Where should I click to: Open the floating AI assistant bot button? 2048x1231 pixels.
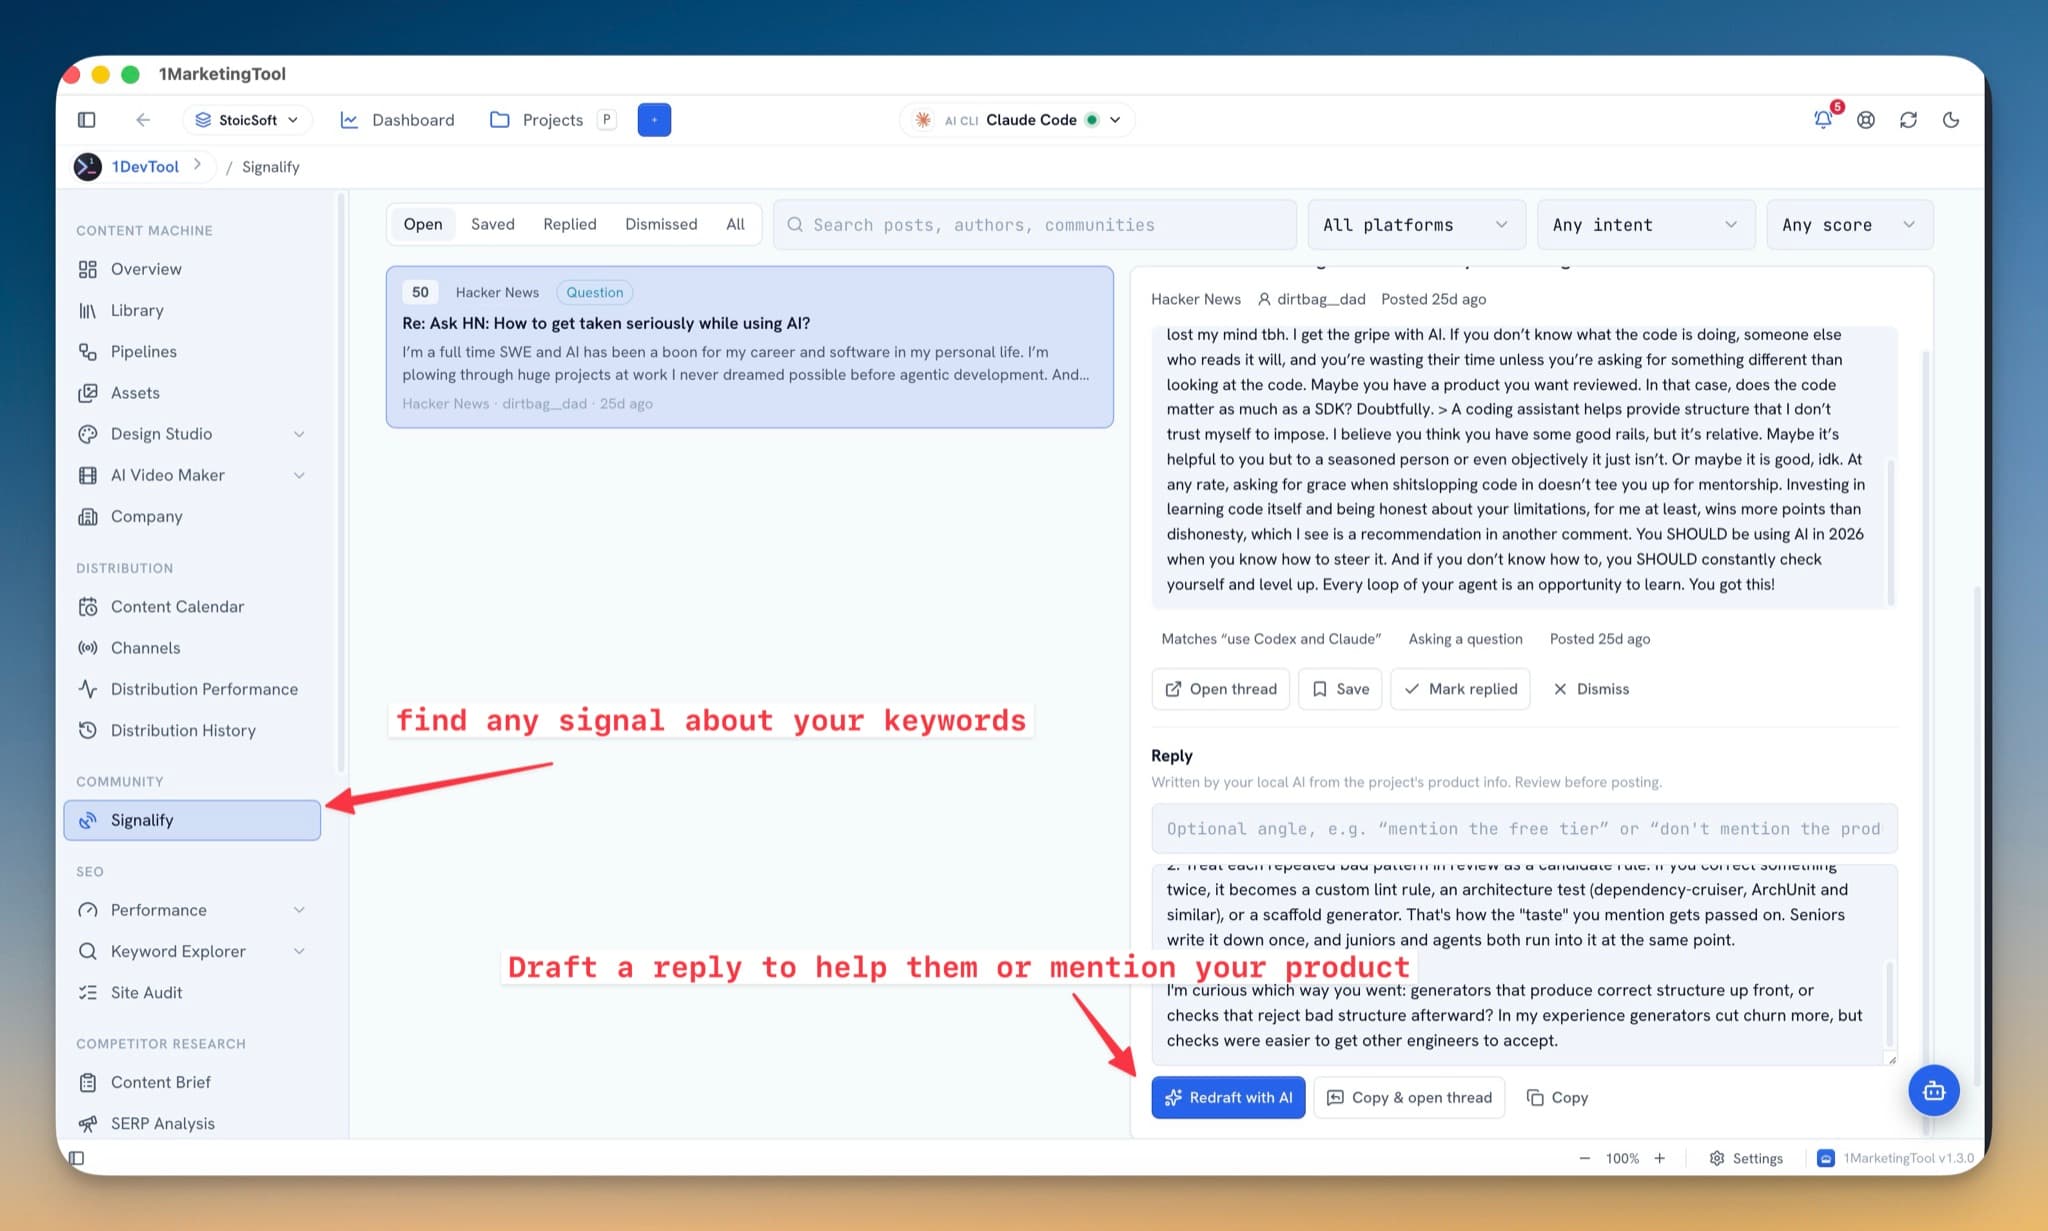(x=1933, y=1090)
